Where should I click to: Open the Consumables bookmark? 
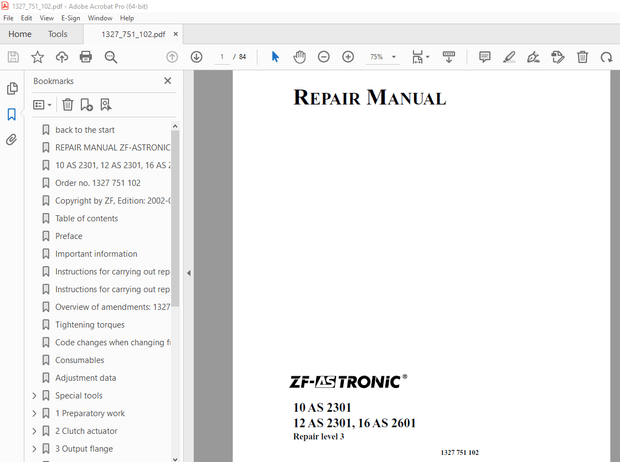[79, 360]
